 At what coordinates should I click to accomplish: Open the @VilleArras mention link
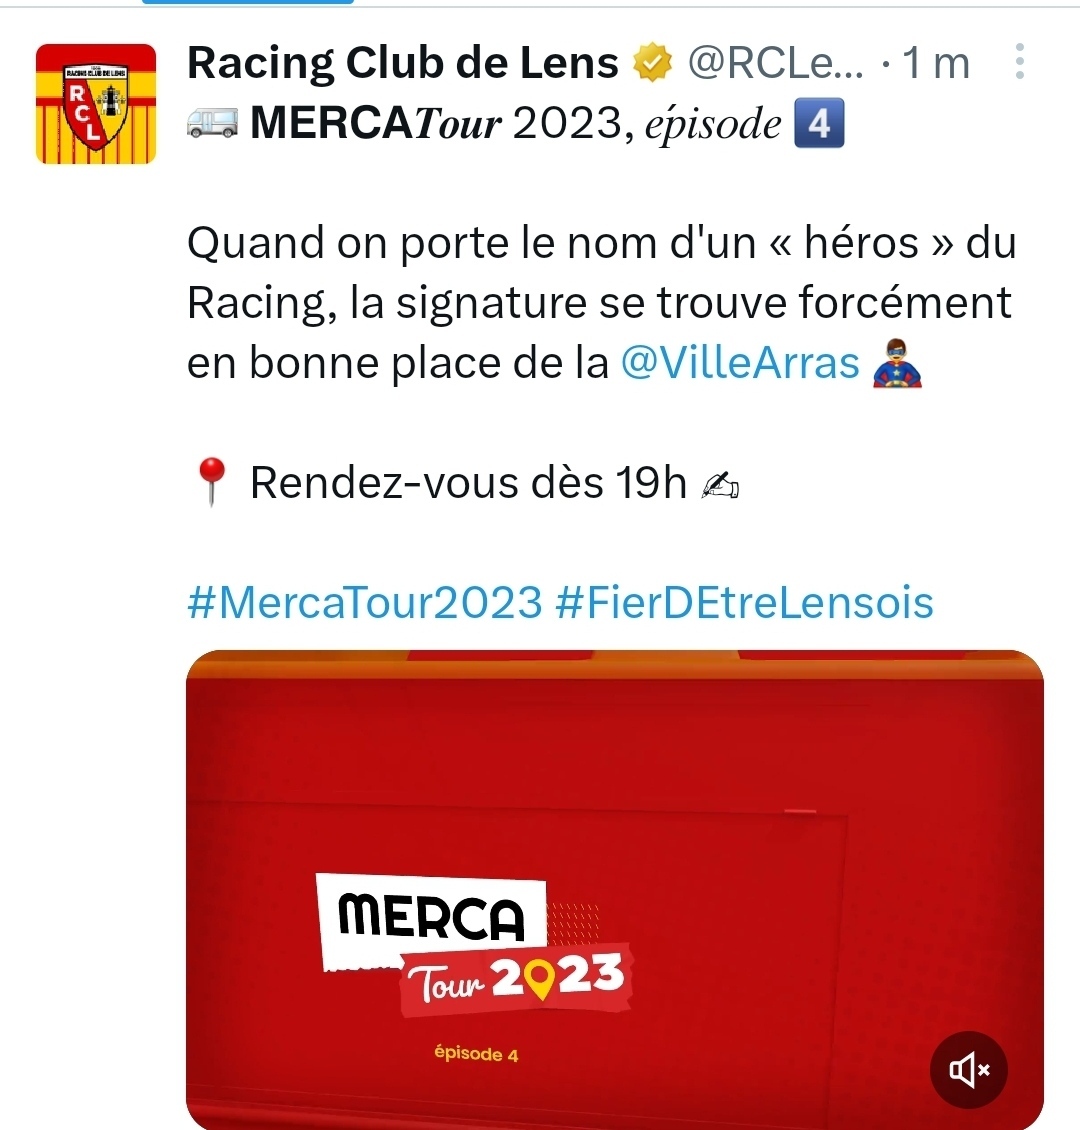740,362
